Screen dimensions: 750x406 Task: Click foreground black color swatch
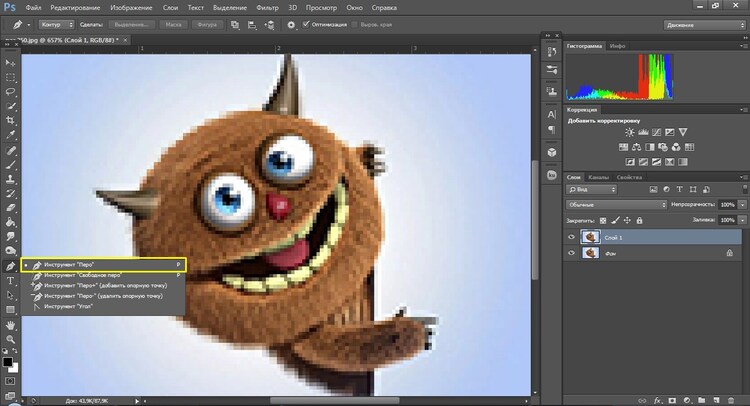(x=7, y=362)
